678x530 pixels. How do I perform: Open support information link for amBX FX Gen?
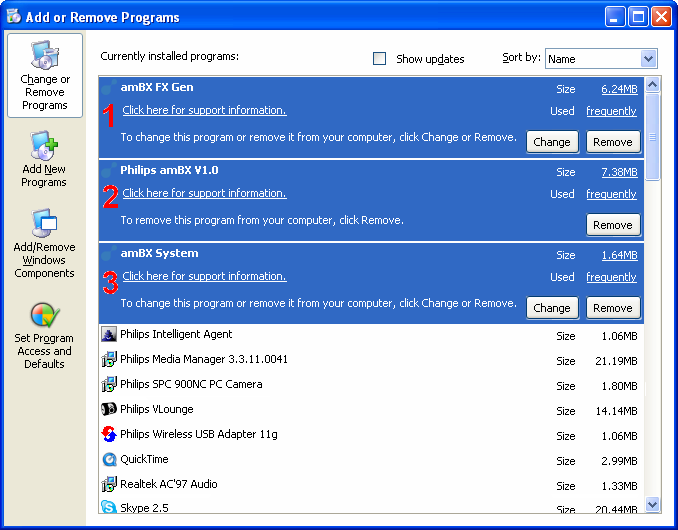[x=204, y=110]
